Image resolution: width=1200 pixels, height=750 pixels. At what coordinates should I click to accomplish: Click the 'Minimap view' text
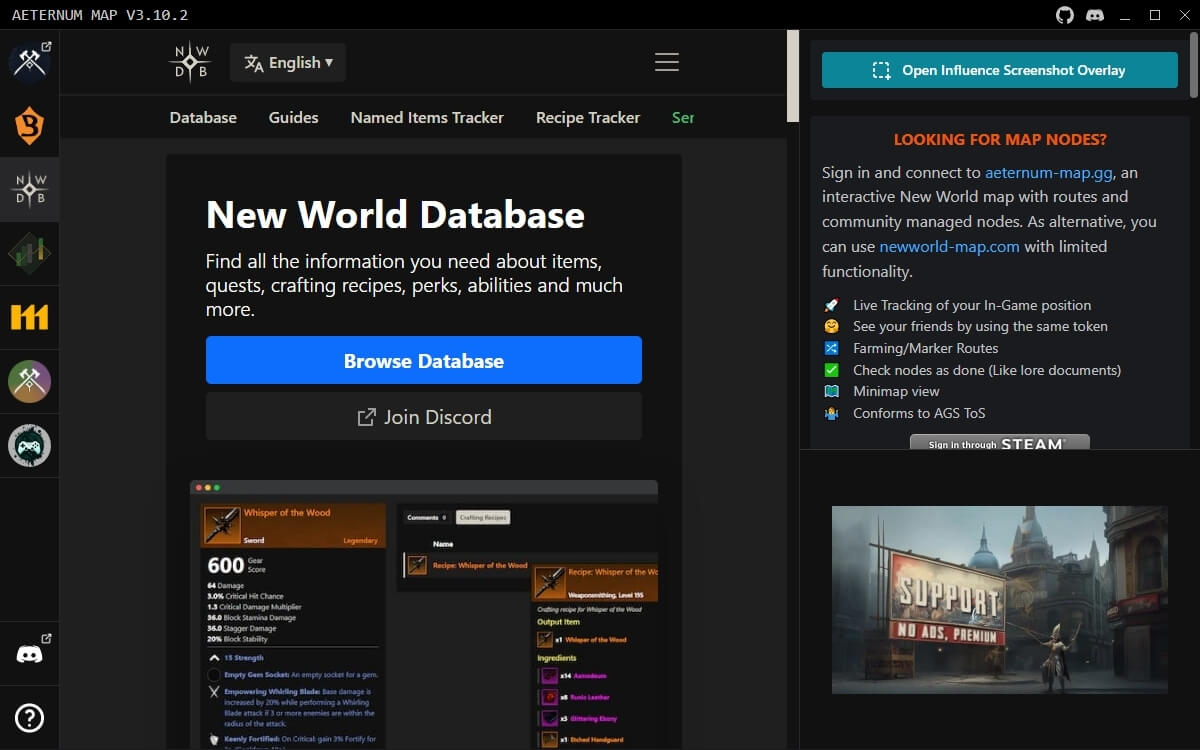point(896,391)
